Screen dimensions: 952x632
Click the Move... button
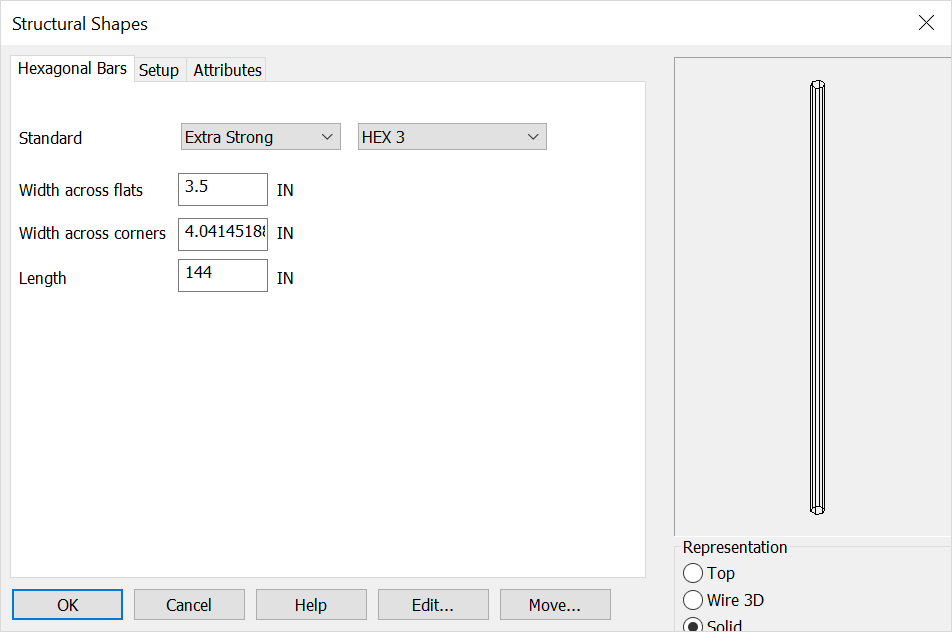(555, 604)
